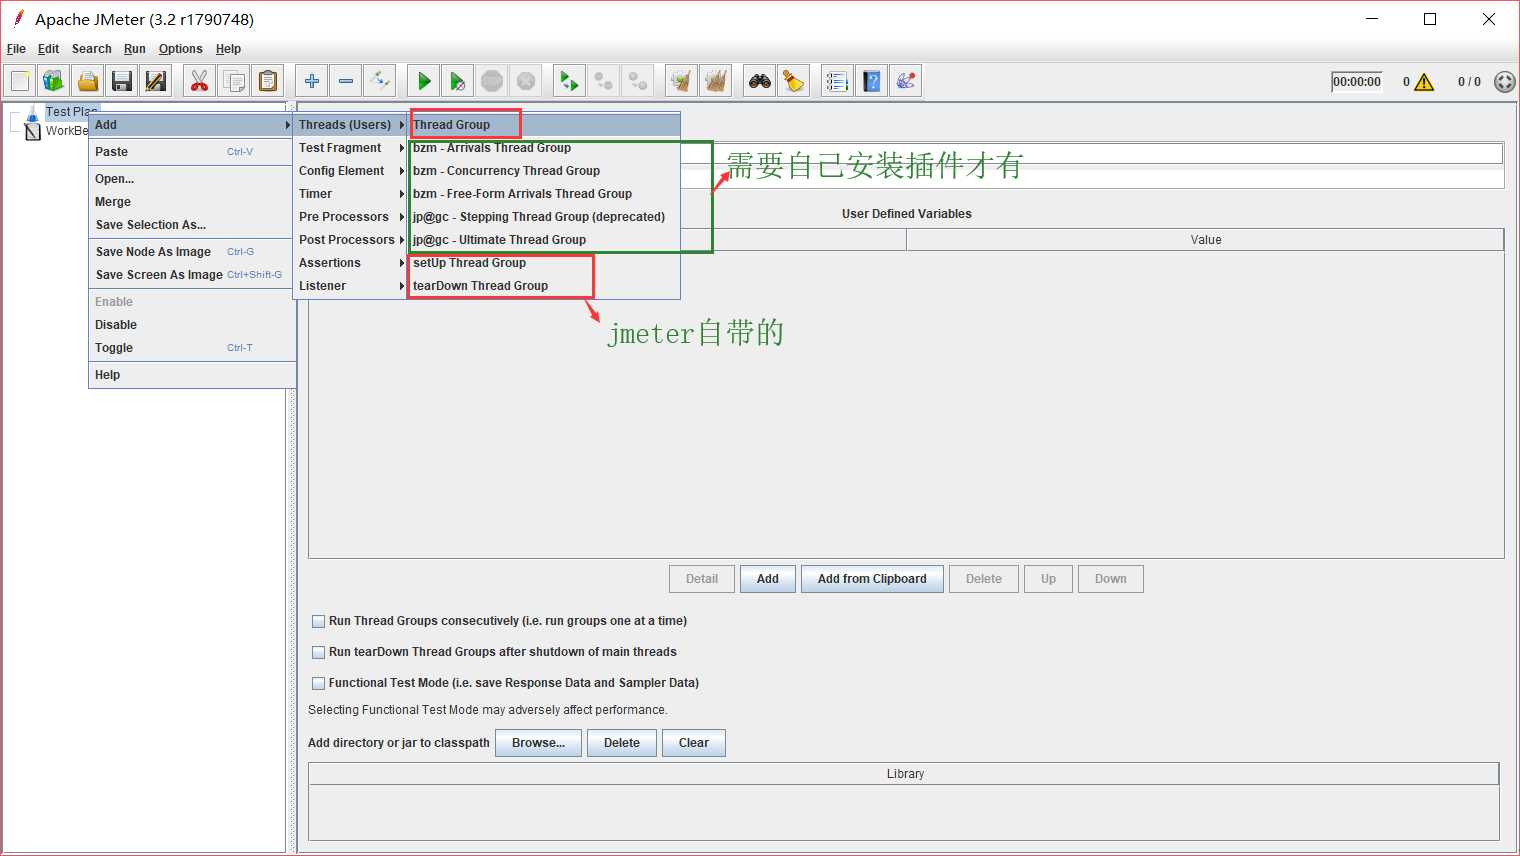This screenshot has width=1520, height=856.
Task: Choose Thread Group from submenu
Action: tap(545, 125)
